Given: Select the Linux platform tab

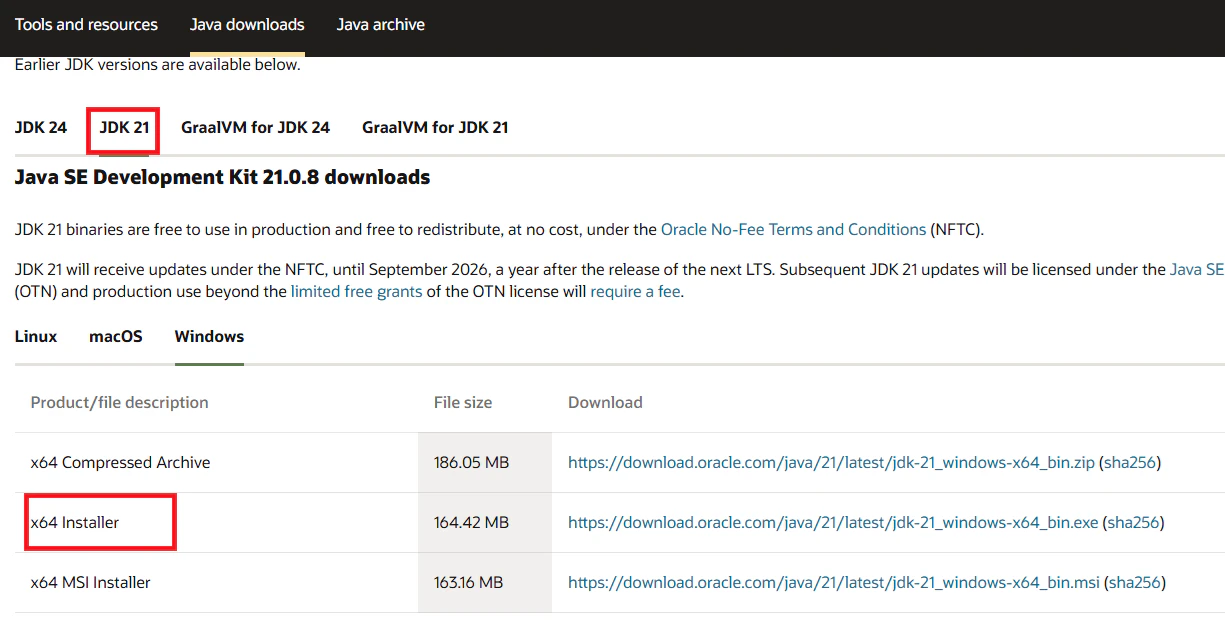Looking at the screenshot, I should click(x=36, y=337).
